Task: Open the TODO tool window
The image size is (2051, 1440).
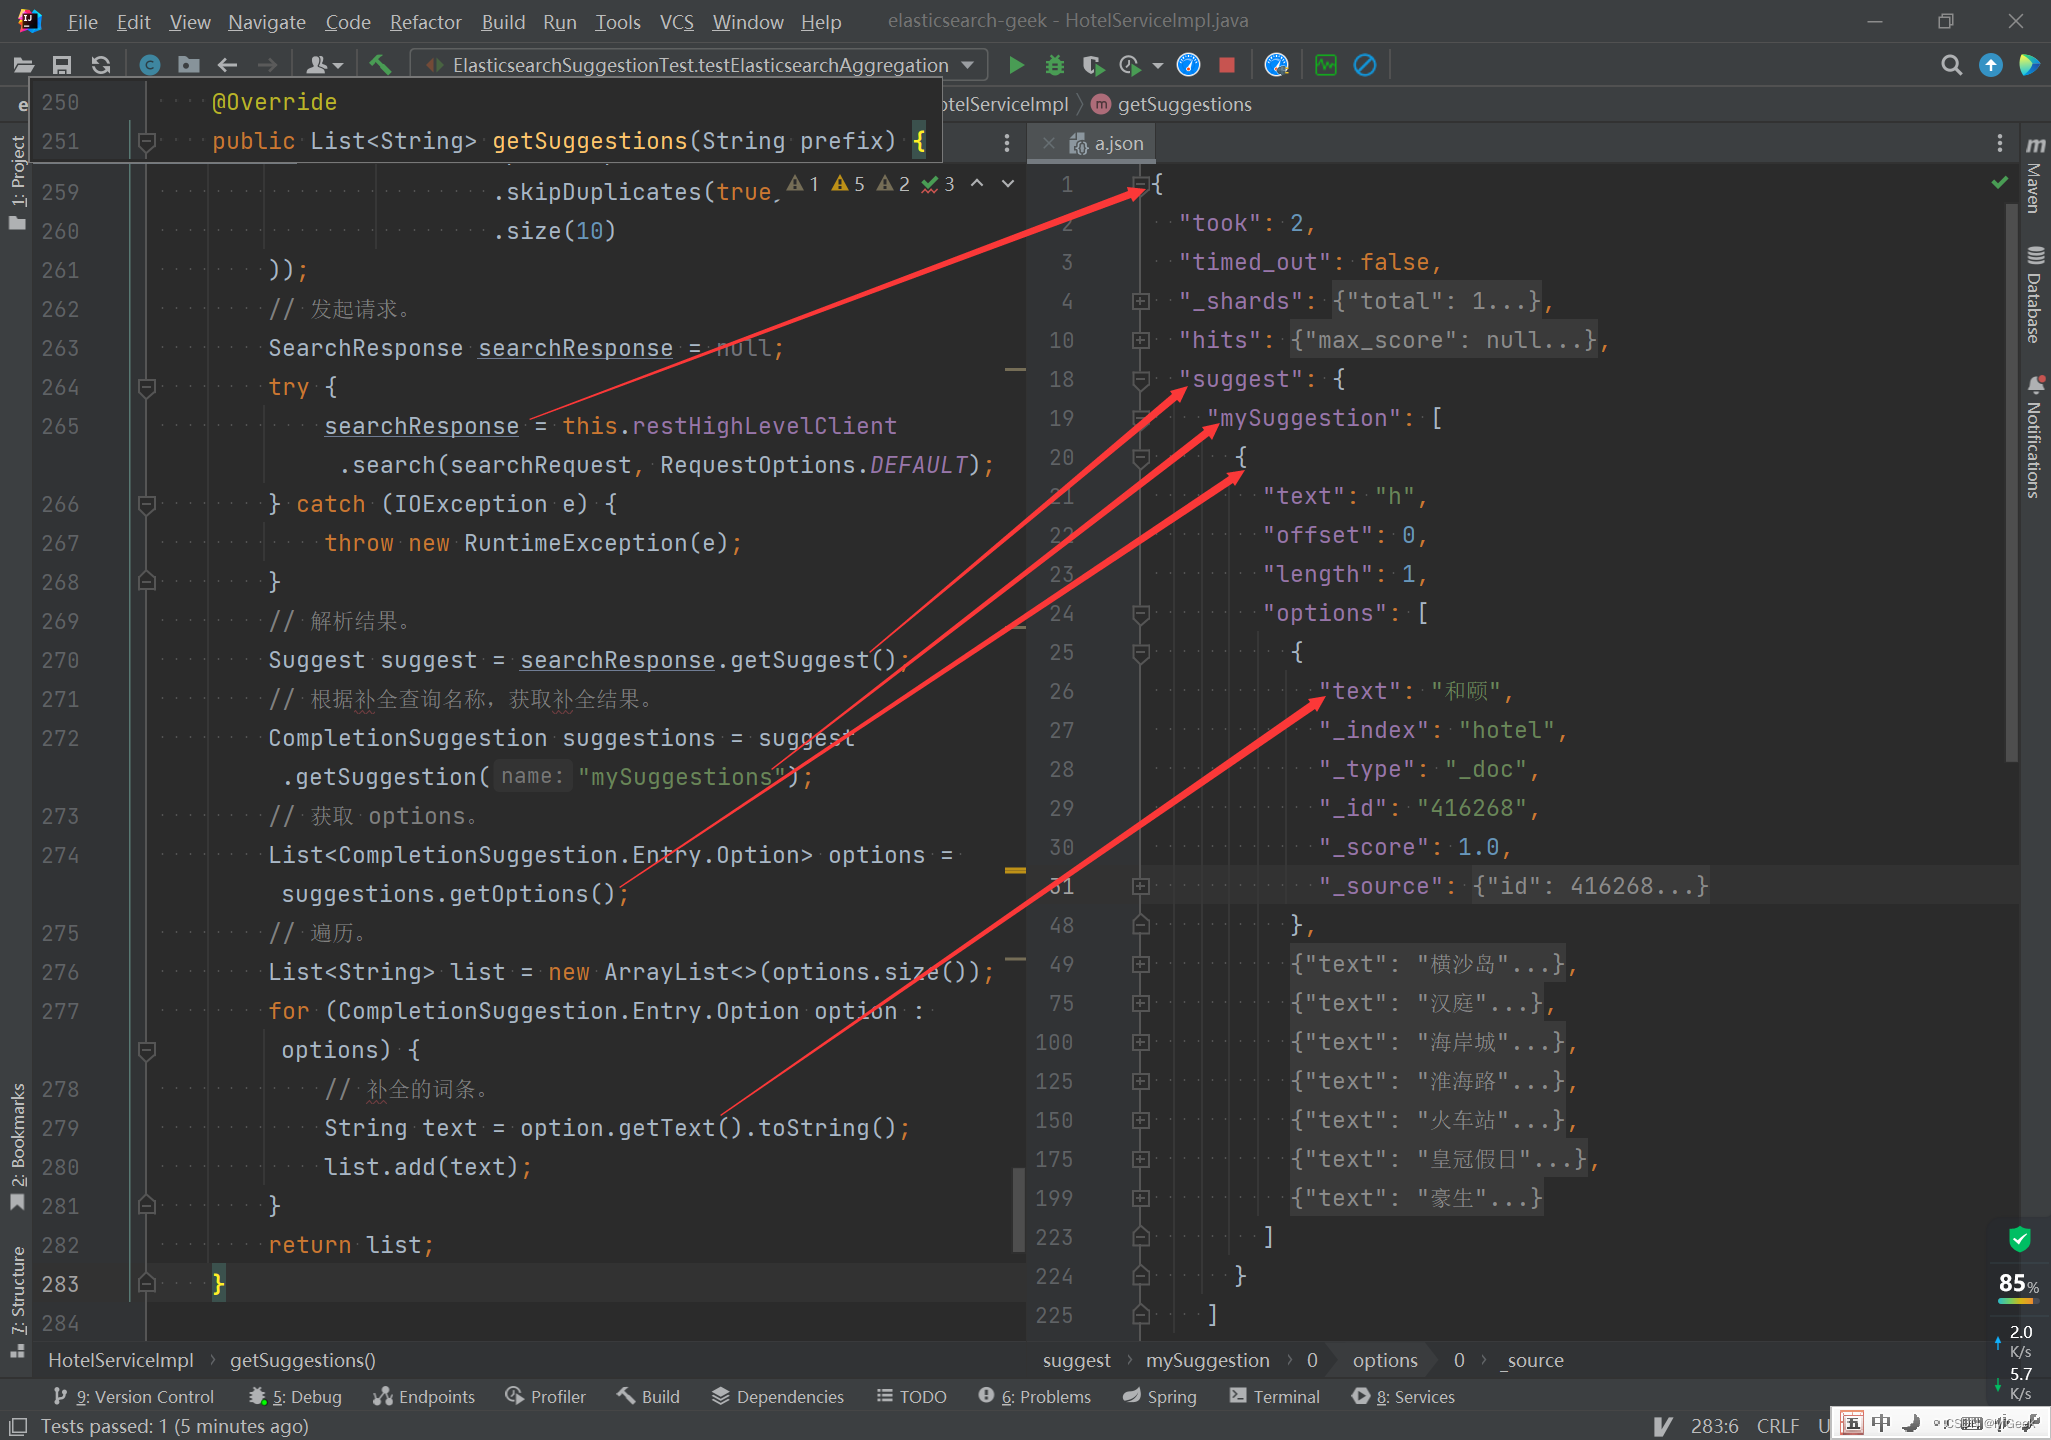Action: click(x=912, y=1396)
